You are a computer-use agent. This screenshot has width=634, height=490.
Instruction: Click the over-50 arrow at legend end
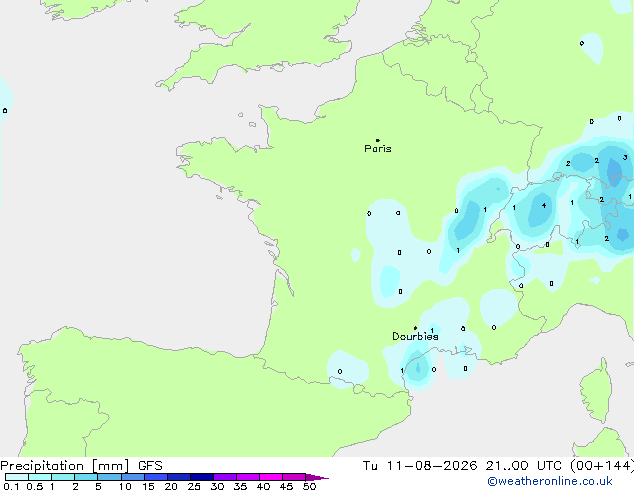[x=317, y=477]
